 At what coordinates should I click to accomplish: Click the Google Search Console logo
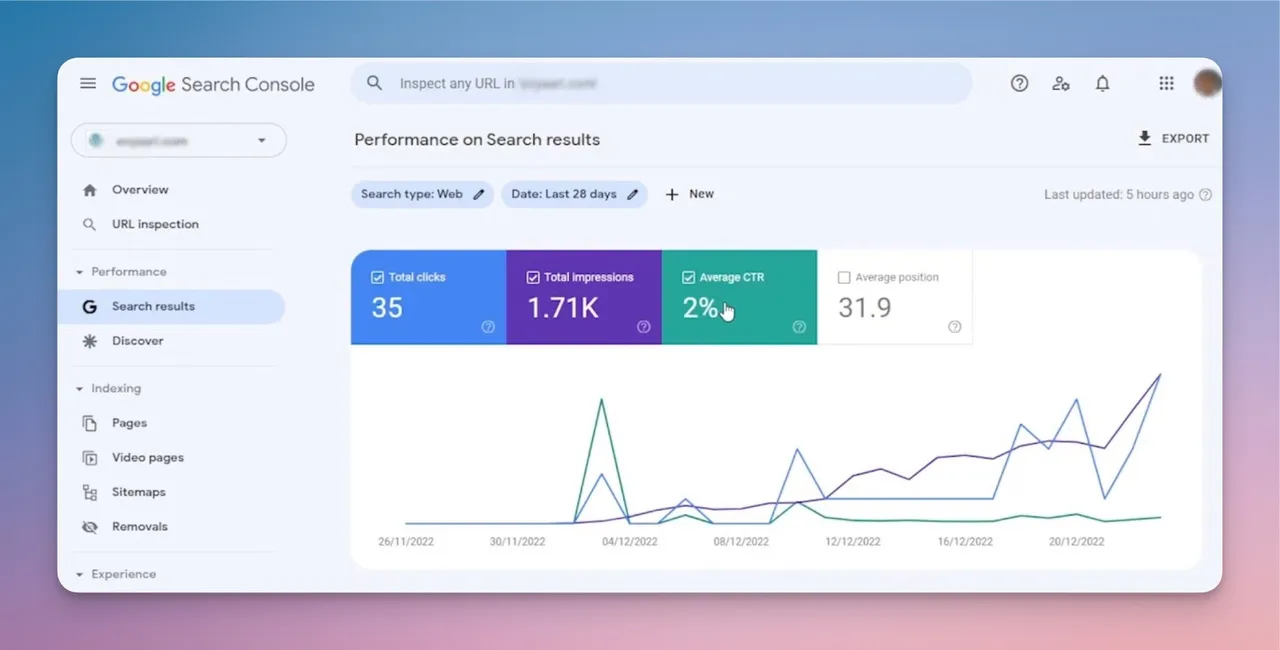click(x=213, y=85)
